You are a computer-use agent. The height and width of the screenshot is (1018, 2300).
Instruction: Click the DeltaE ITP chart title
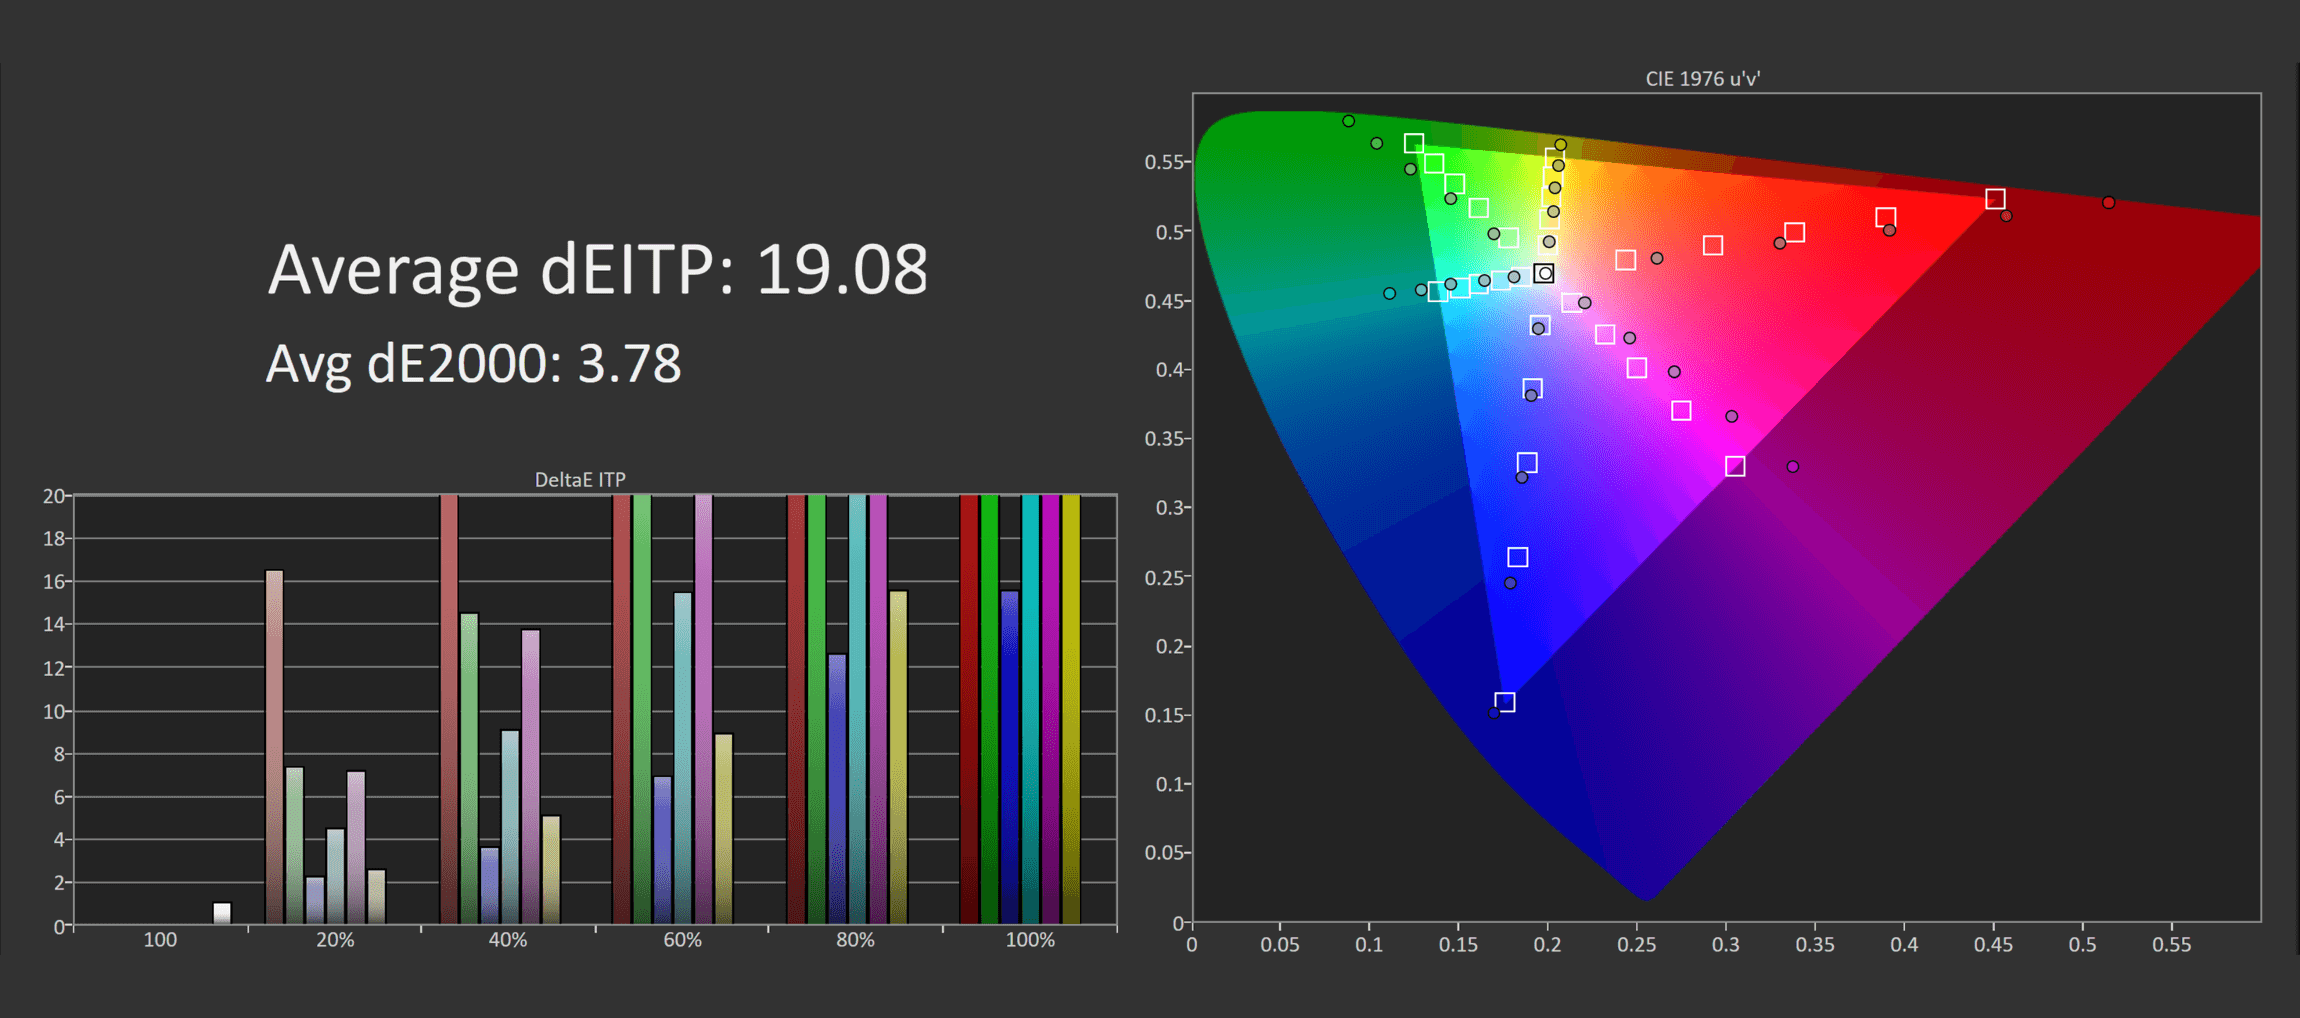580,480
